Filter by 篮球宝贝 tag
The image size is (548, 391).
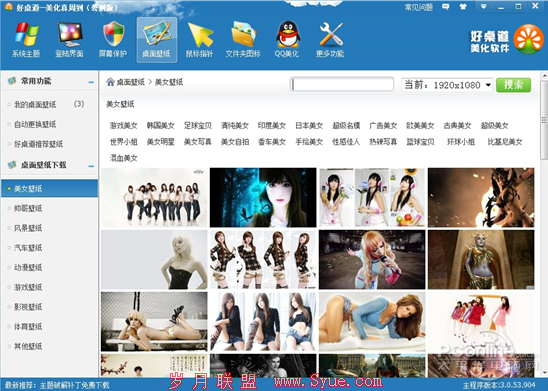click(x=420, y=142)
